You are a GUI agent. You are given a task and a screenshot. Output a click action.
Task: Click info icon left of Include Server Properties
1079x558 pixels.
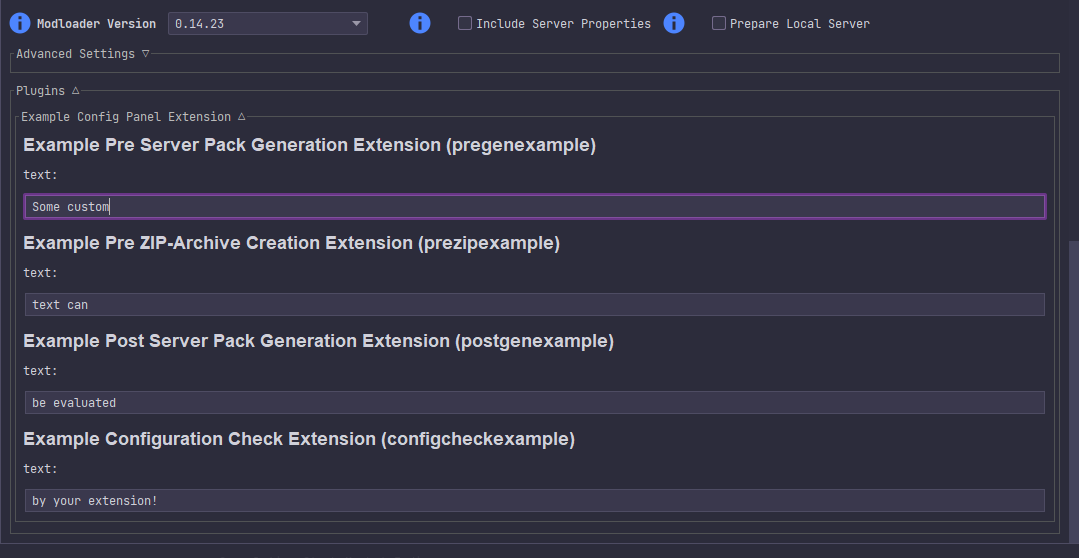[420, 23]
